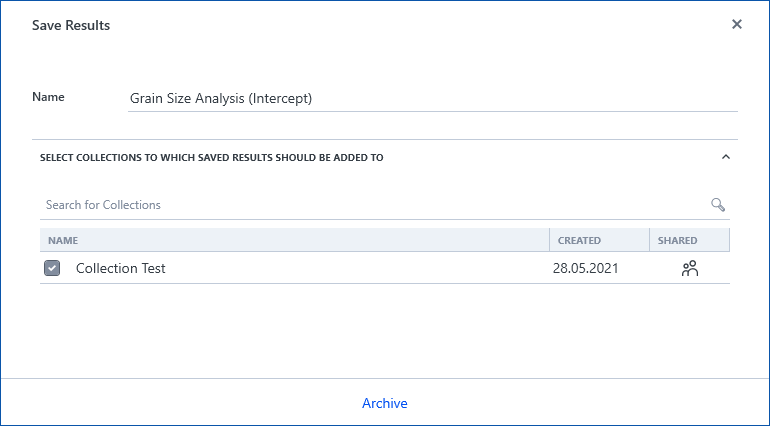The image size is (770, 426).
Task: Click the Save Results dialog title
Action: click(71, 25)
